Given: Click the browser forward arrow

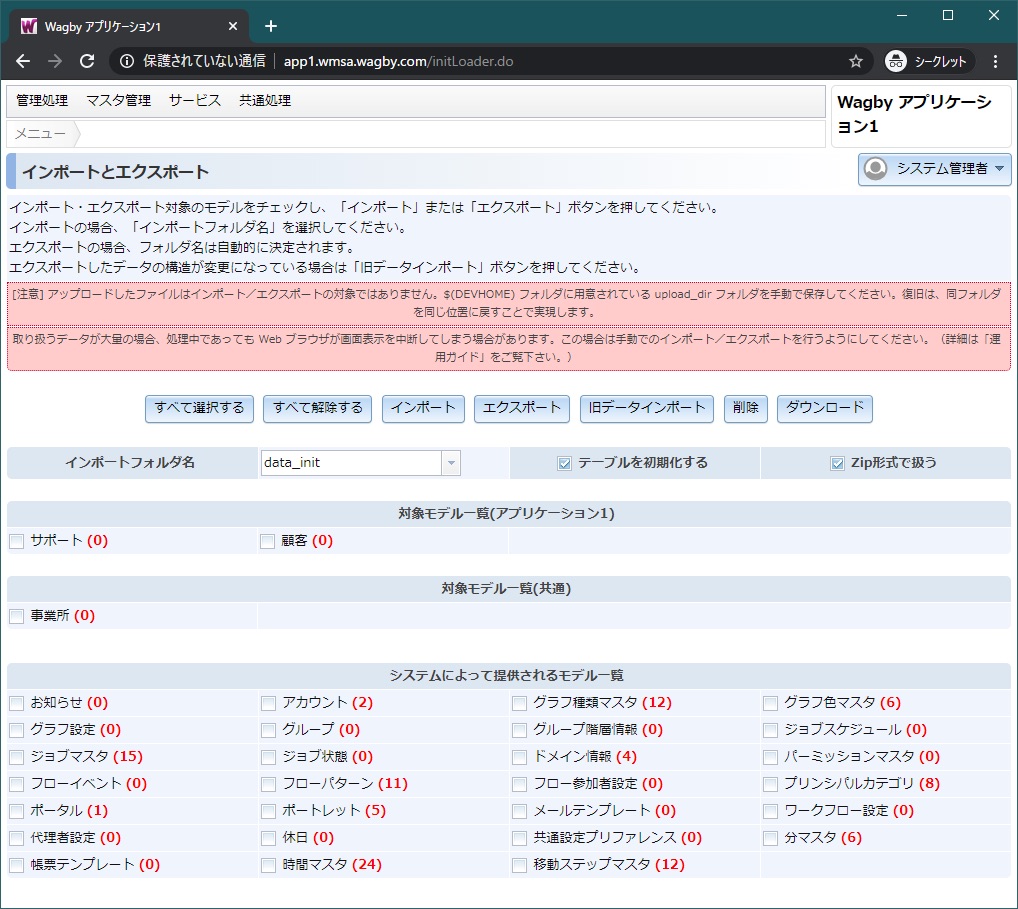Looking at the screenshot, I should tap(55, 61).
